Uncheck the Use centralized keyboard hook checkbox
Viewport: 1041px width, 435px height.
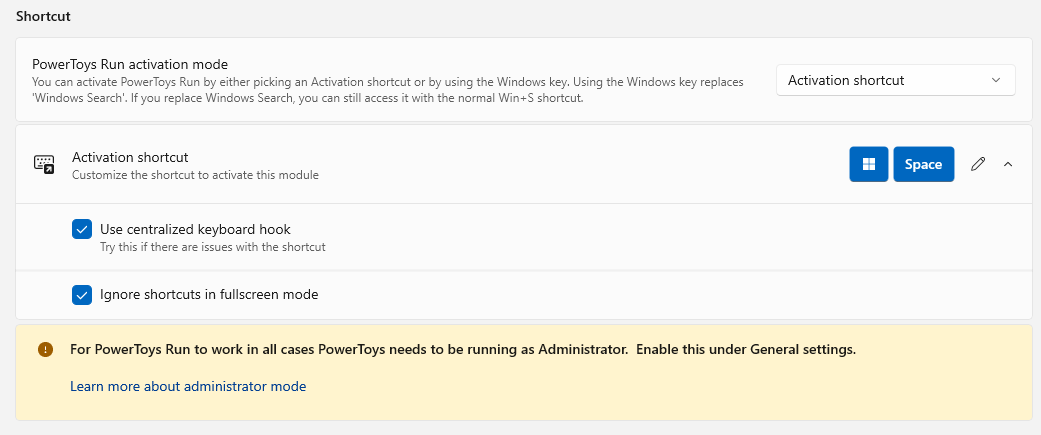pos(82,230)
